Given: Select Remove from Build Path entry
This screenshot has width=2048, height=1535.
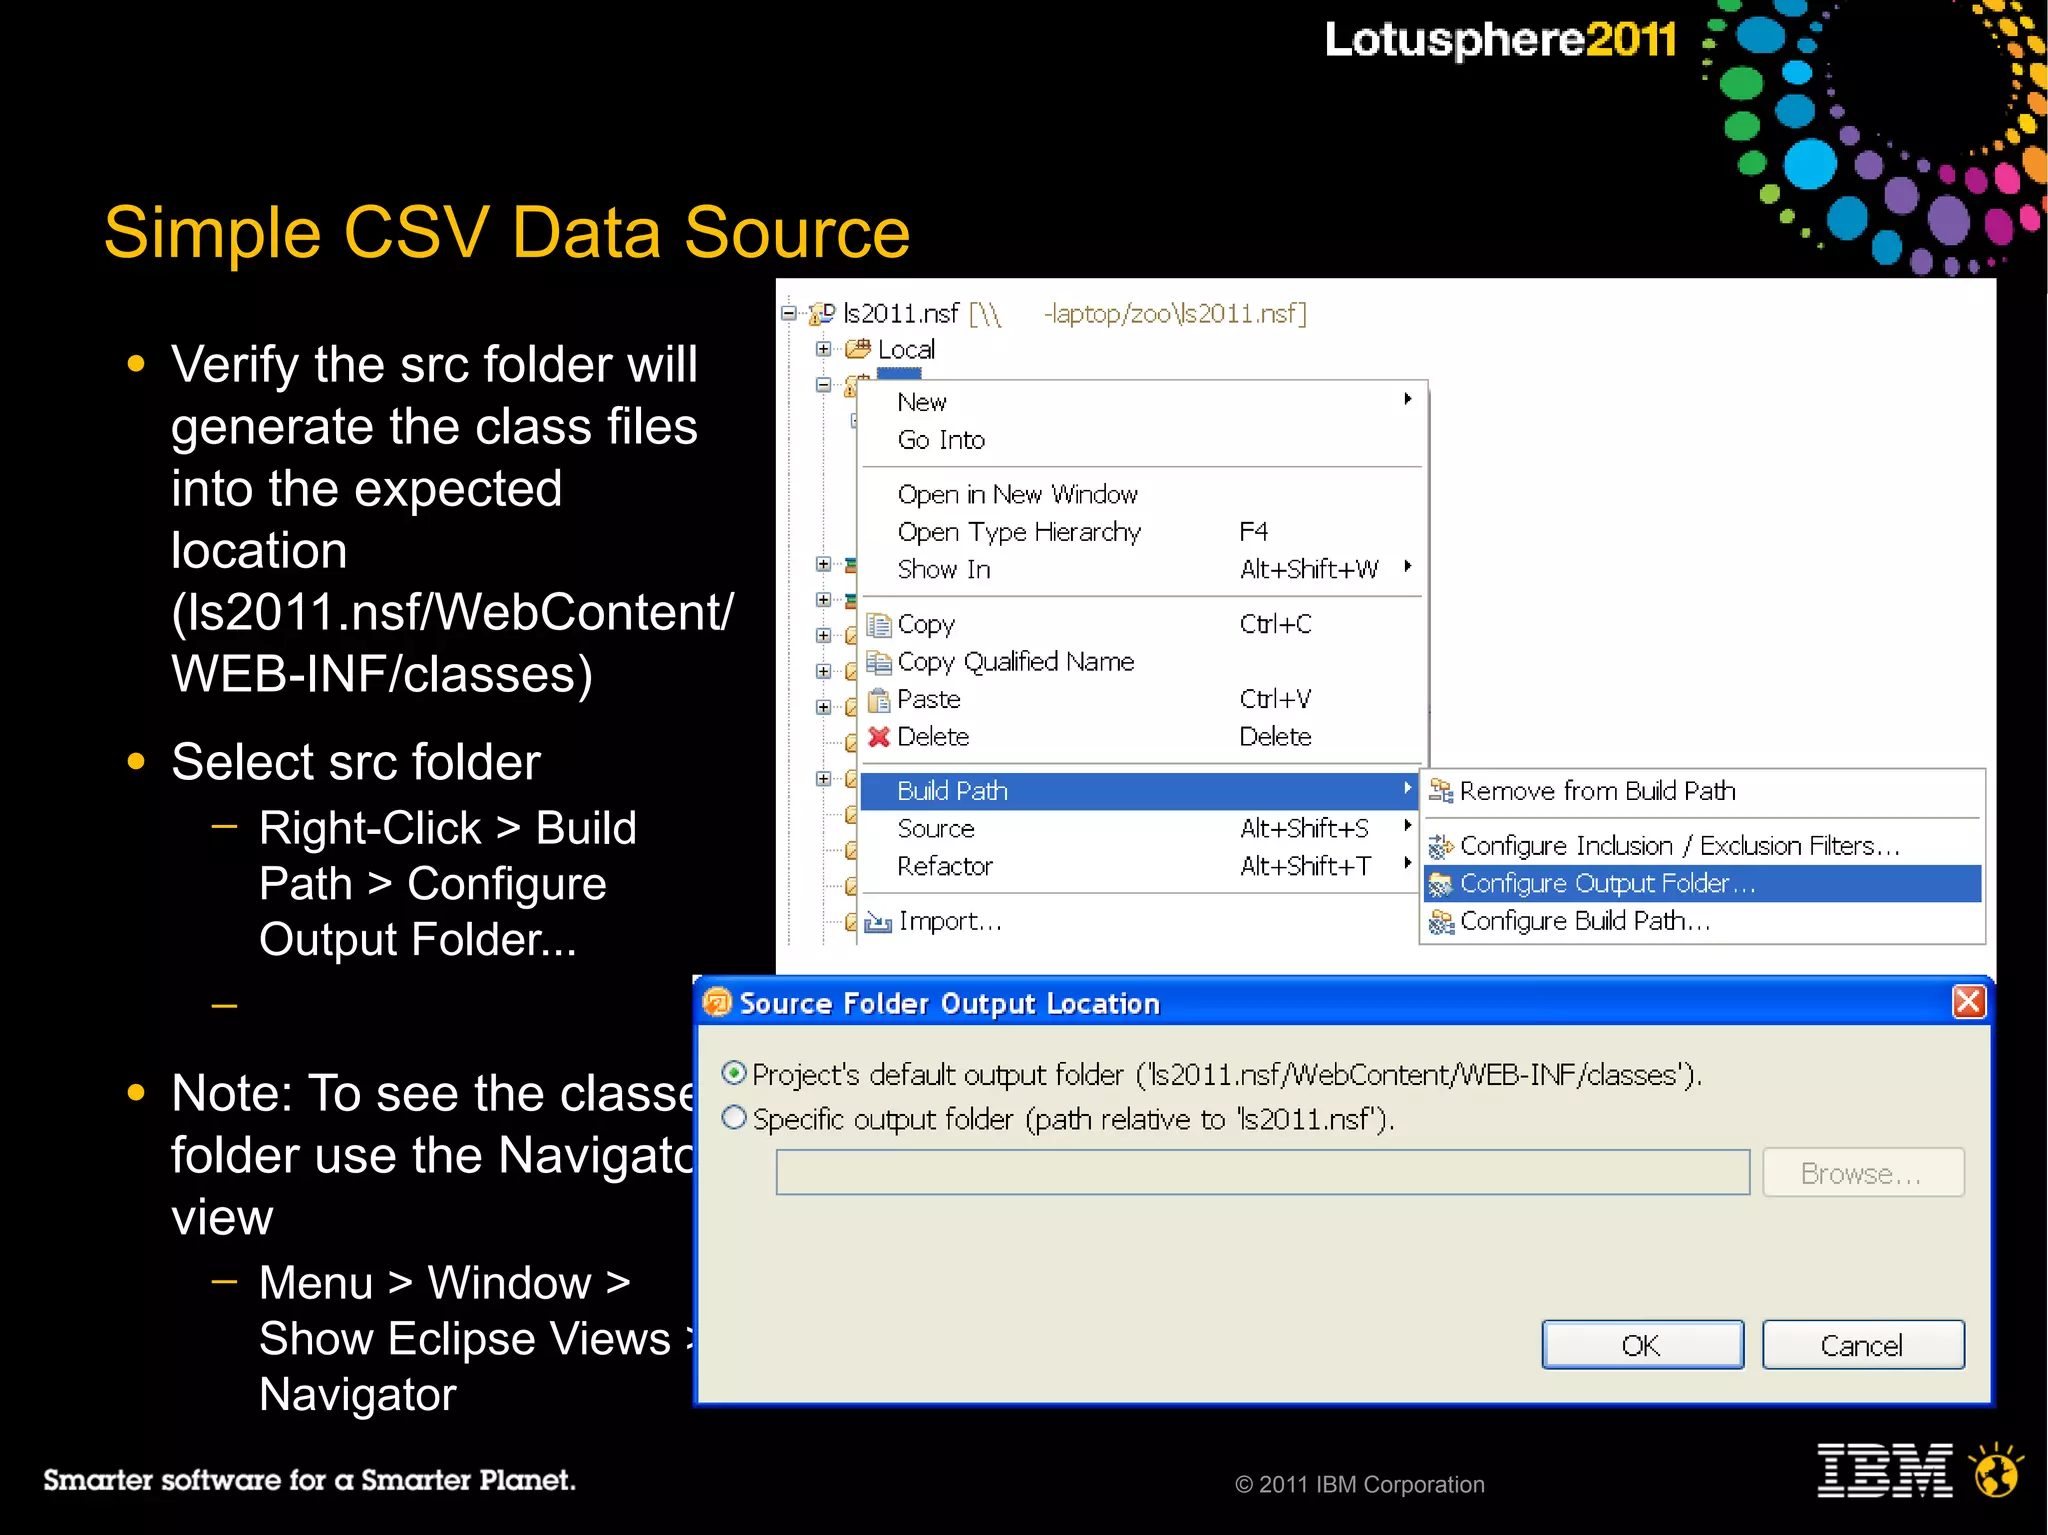Looking at the screenshot, I should click(x=1703, y=791).
